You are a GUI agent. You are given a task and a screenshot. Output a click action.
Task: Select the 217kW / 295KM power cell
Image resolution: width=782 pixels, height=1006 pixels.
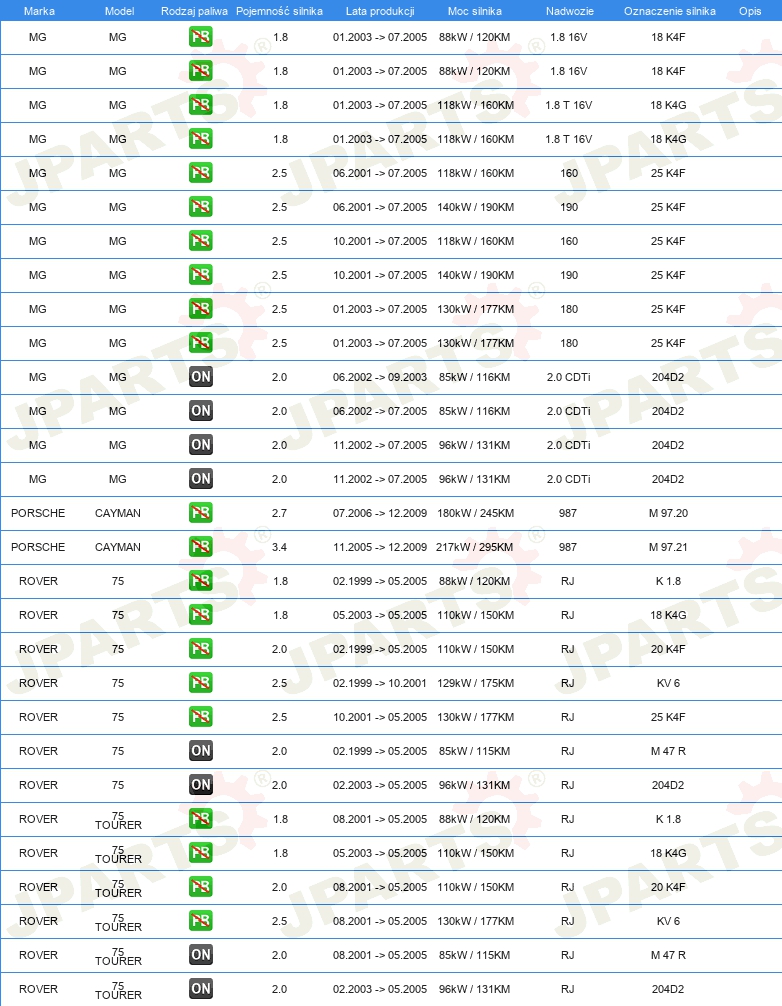(475, 547)
